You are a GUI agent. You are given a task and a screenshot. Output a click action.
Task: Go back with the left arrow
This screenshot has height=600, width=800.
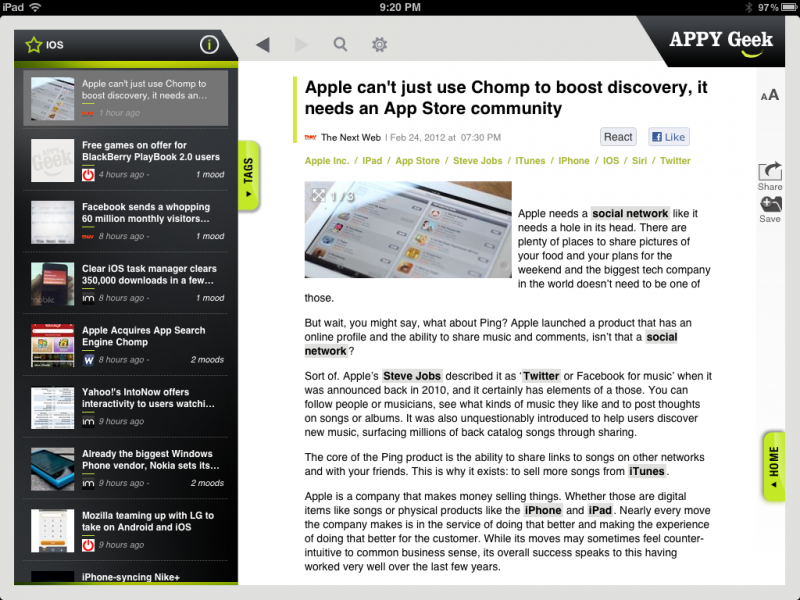(x=263, y=45)
